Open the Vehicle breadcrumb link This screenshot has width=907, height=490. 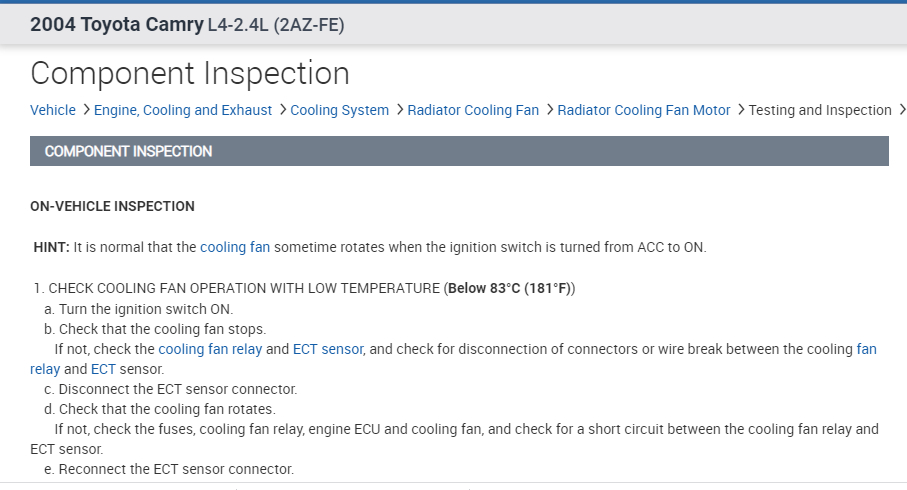coord(53,110)
